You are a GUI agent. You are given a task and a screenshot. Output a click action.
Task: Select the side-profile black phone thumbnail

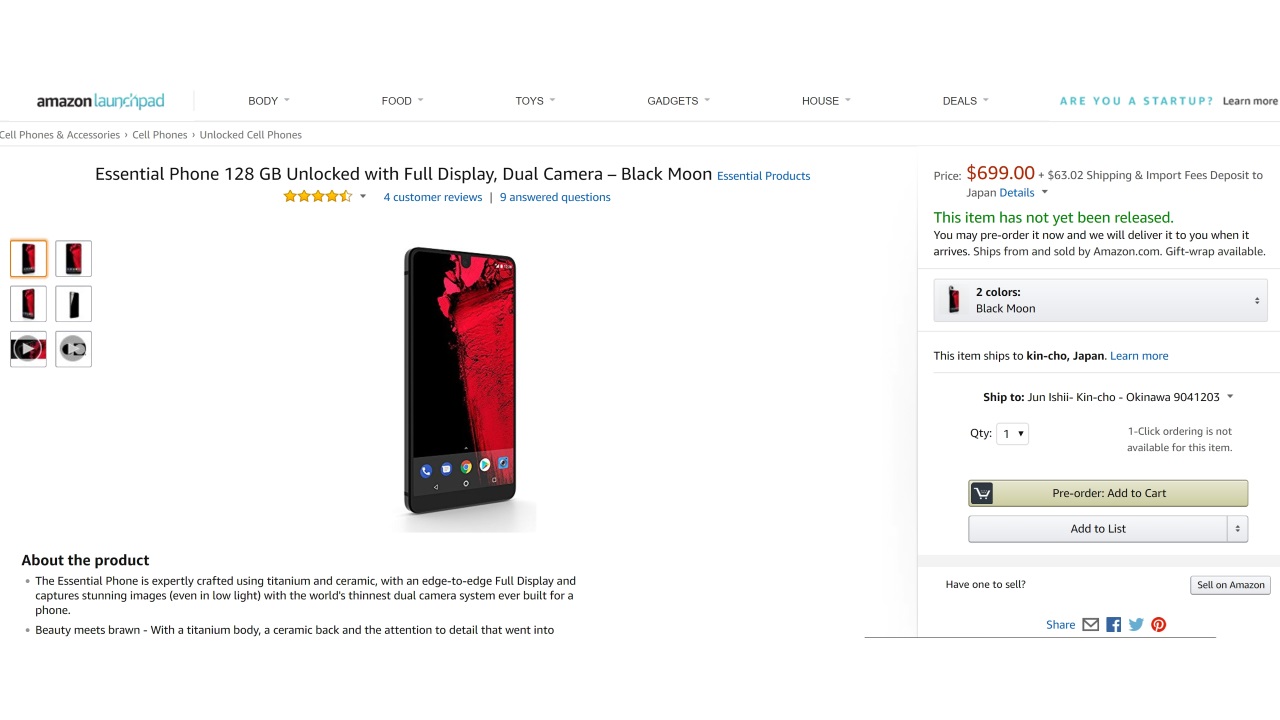coord(73,304)
